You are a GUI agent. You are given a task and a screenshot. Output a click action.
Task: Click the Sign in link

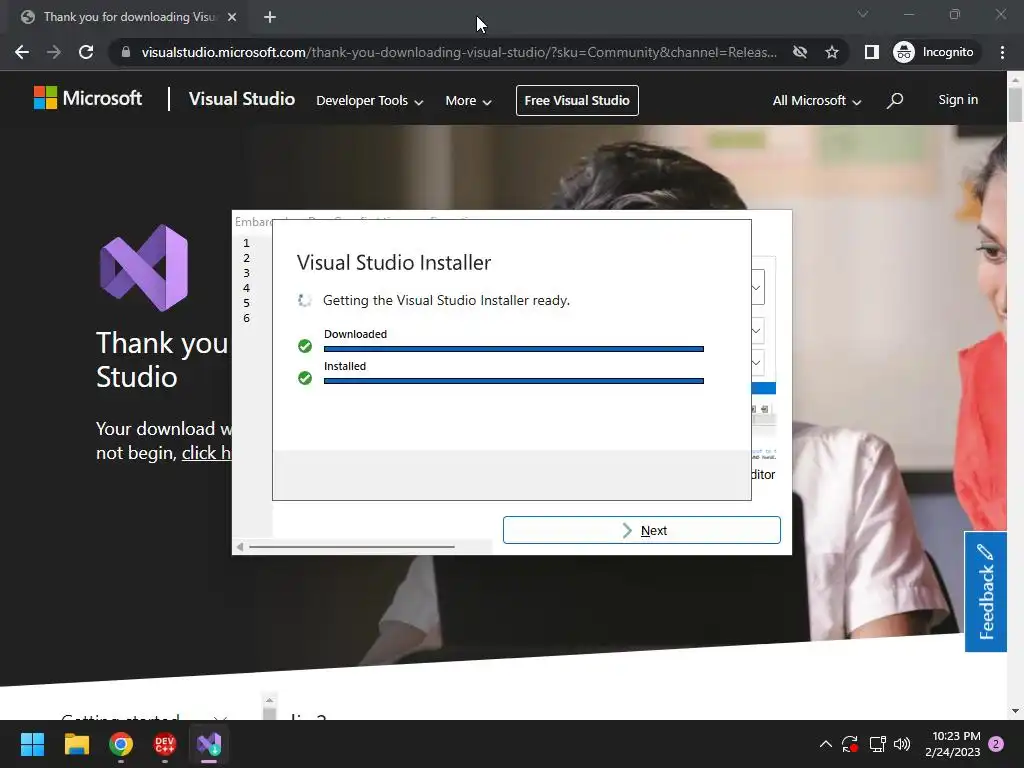[x=958, y=99]
